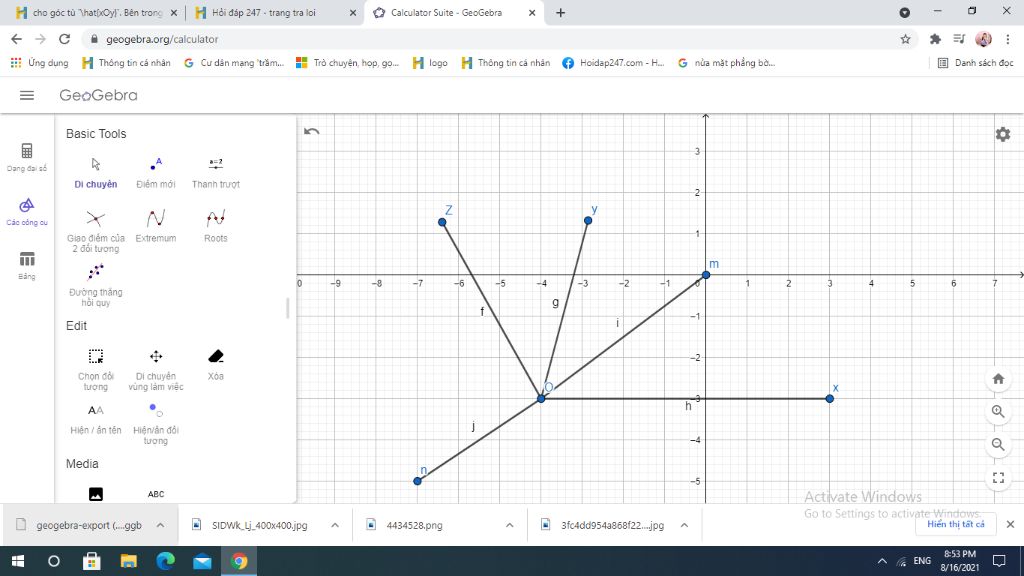The width and height of the screenshot is (1024, 576).
Task: Open Microsoft Edge from taskbar
Action: (165, 561)
